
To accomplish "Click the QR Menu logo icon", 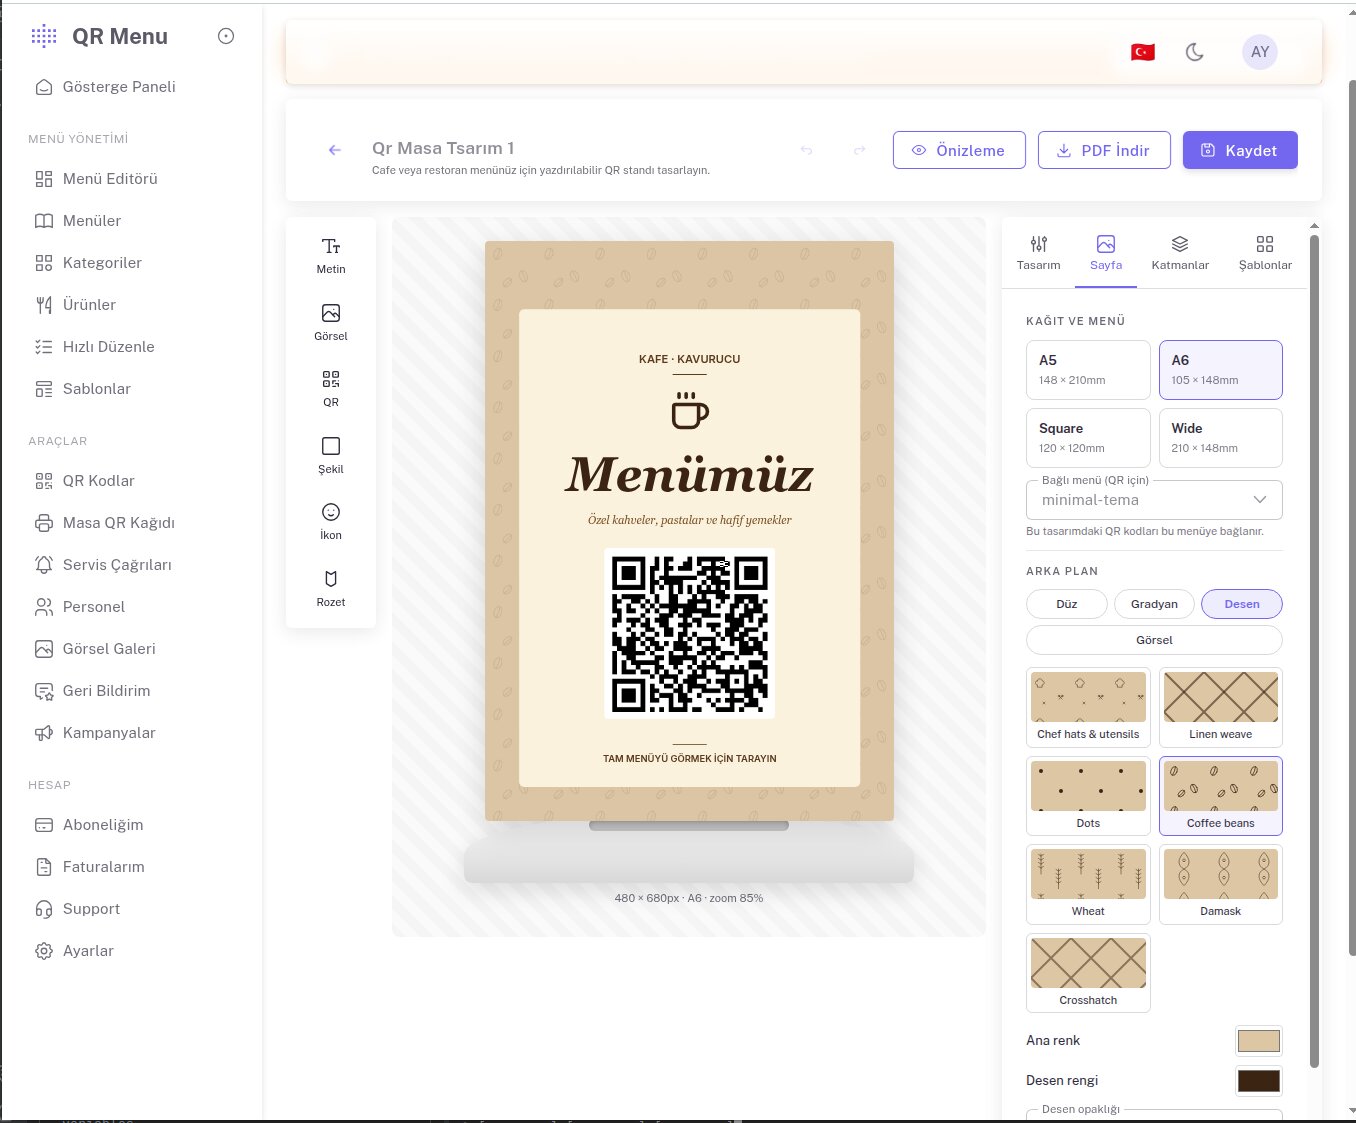I will tap(44, 36).
